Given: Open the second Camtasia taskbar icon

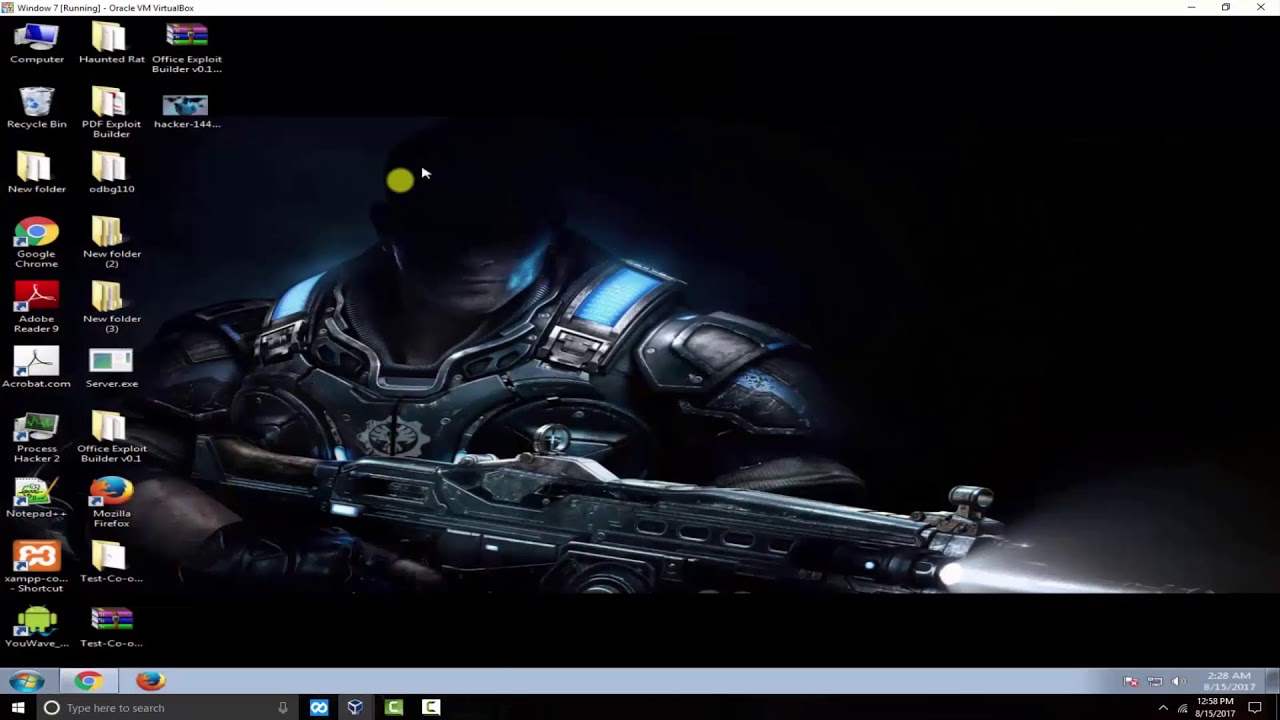Looking at the screenshot, I should coord(431,707).
